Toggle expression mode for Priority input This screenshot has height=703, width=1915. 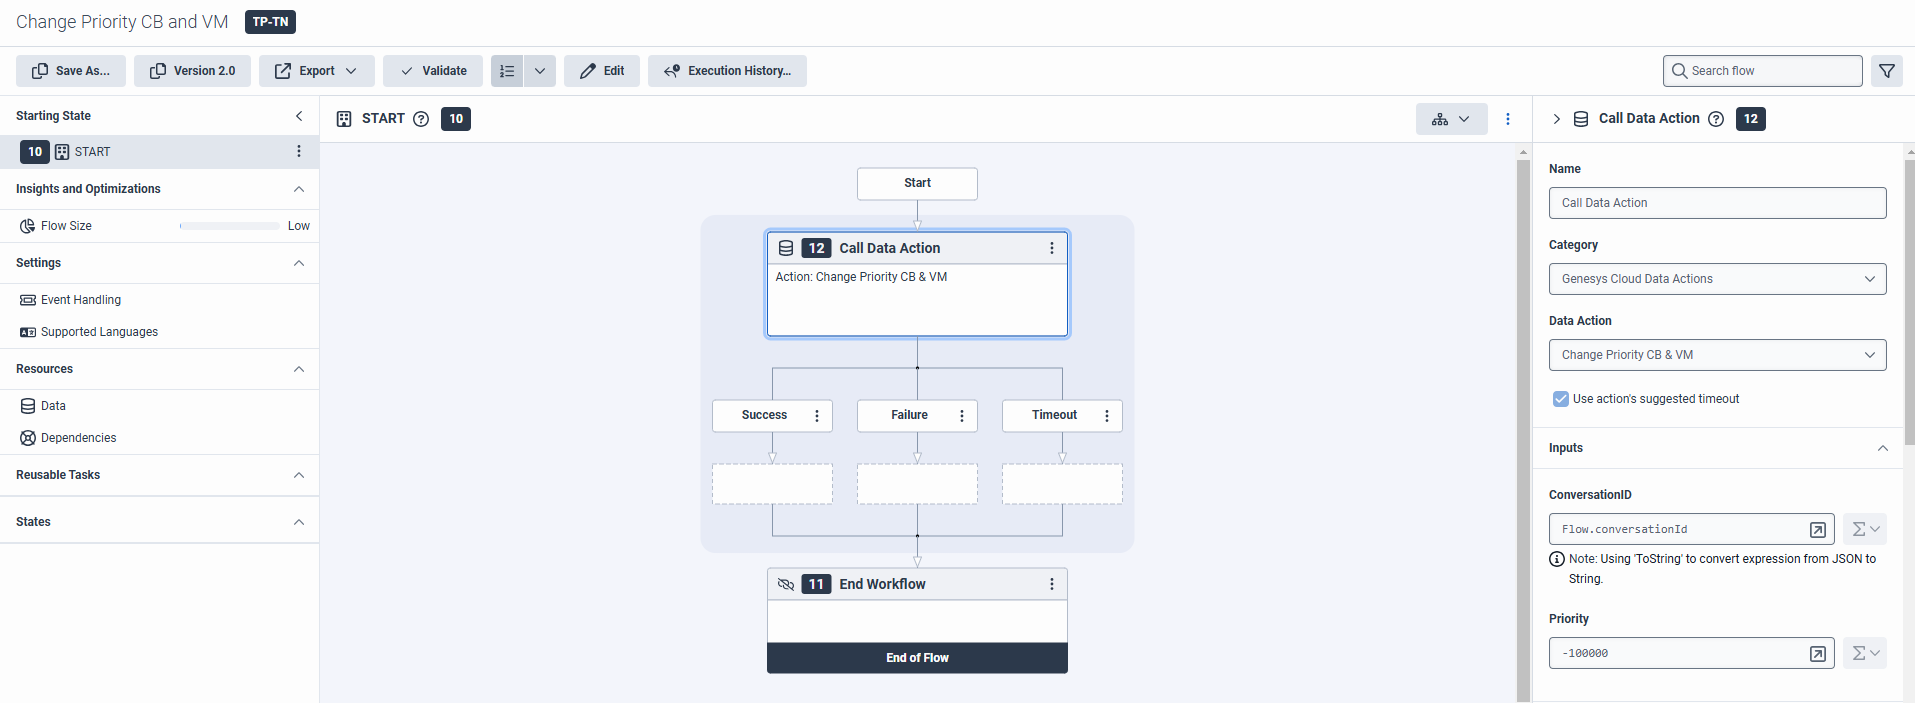click(x=1864, y=653)
